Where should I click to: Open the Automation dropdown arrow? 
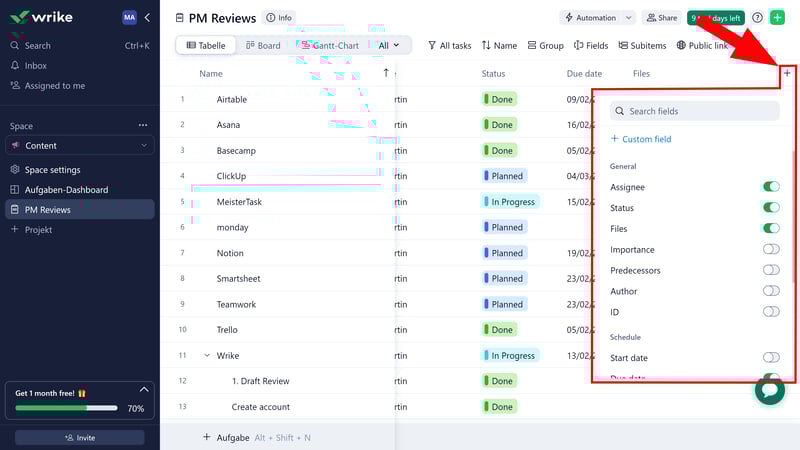click(629, 17)
